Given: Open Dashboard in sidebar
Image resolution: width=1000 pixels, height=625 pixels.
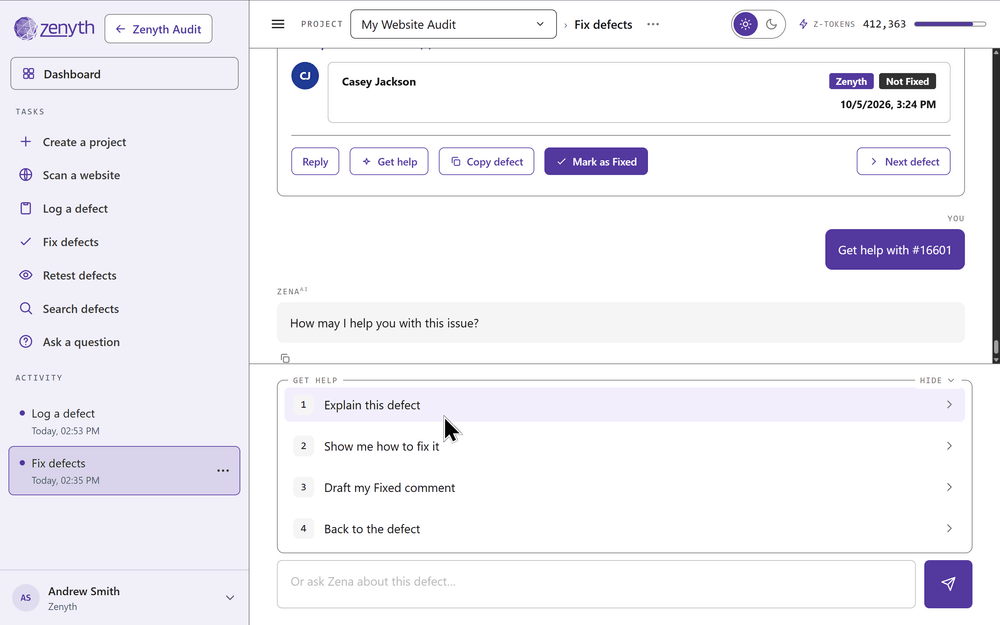Looking at the screenshot, I should 124,74.
